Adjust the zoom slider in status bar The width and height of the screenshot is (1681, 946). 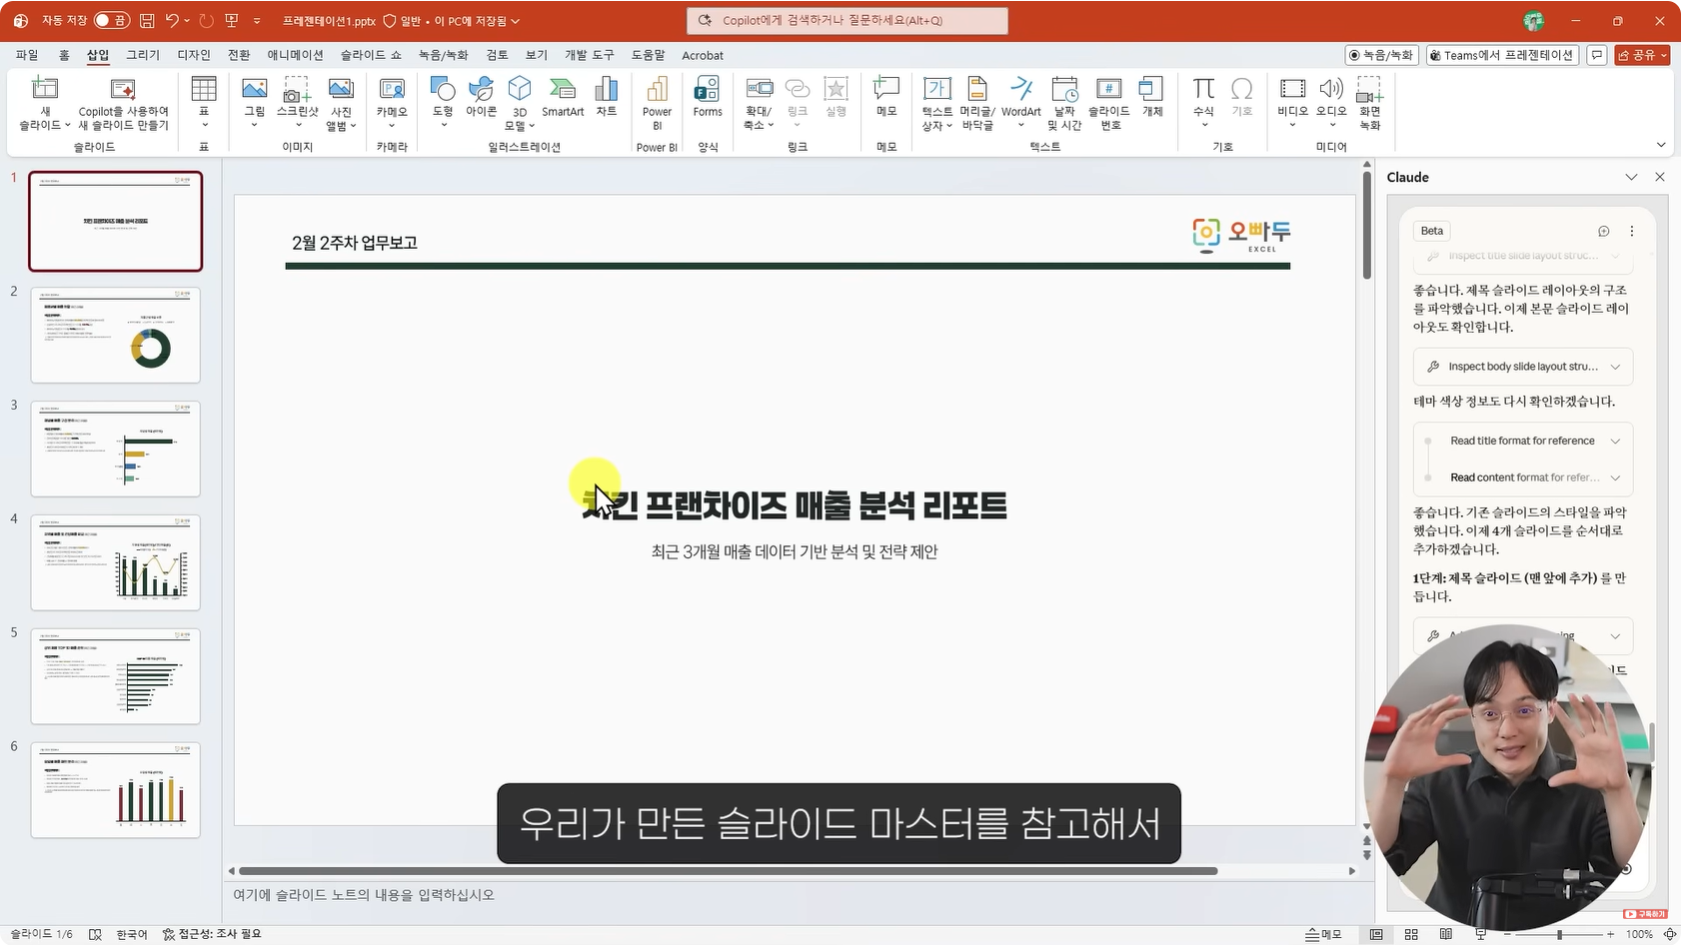pos(1559,934)
